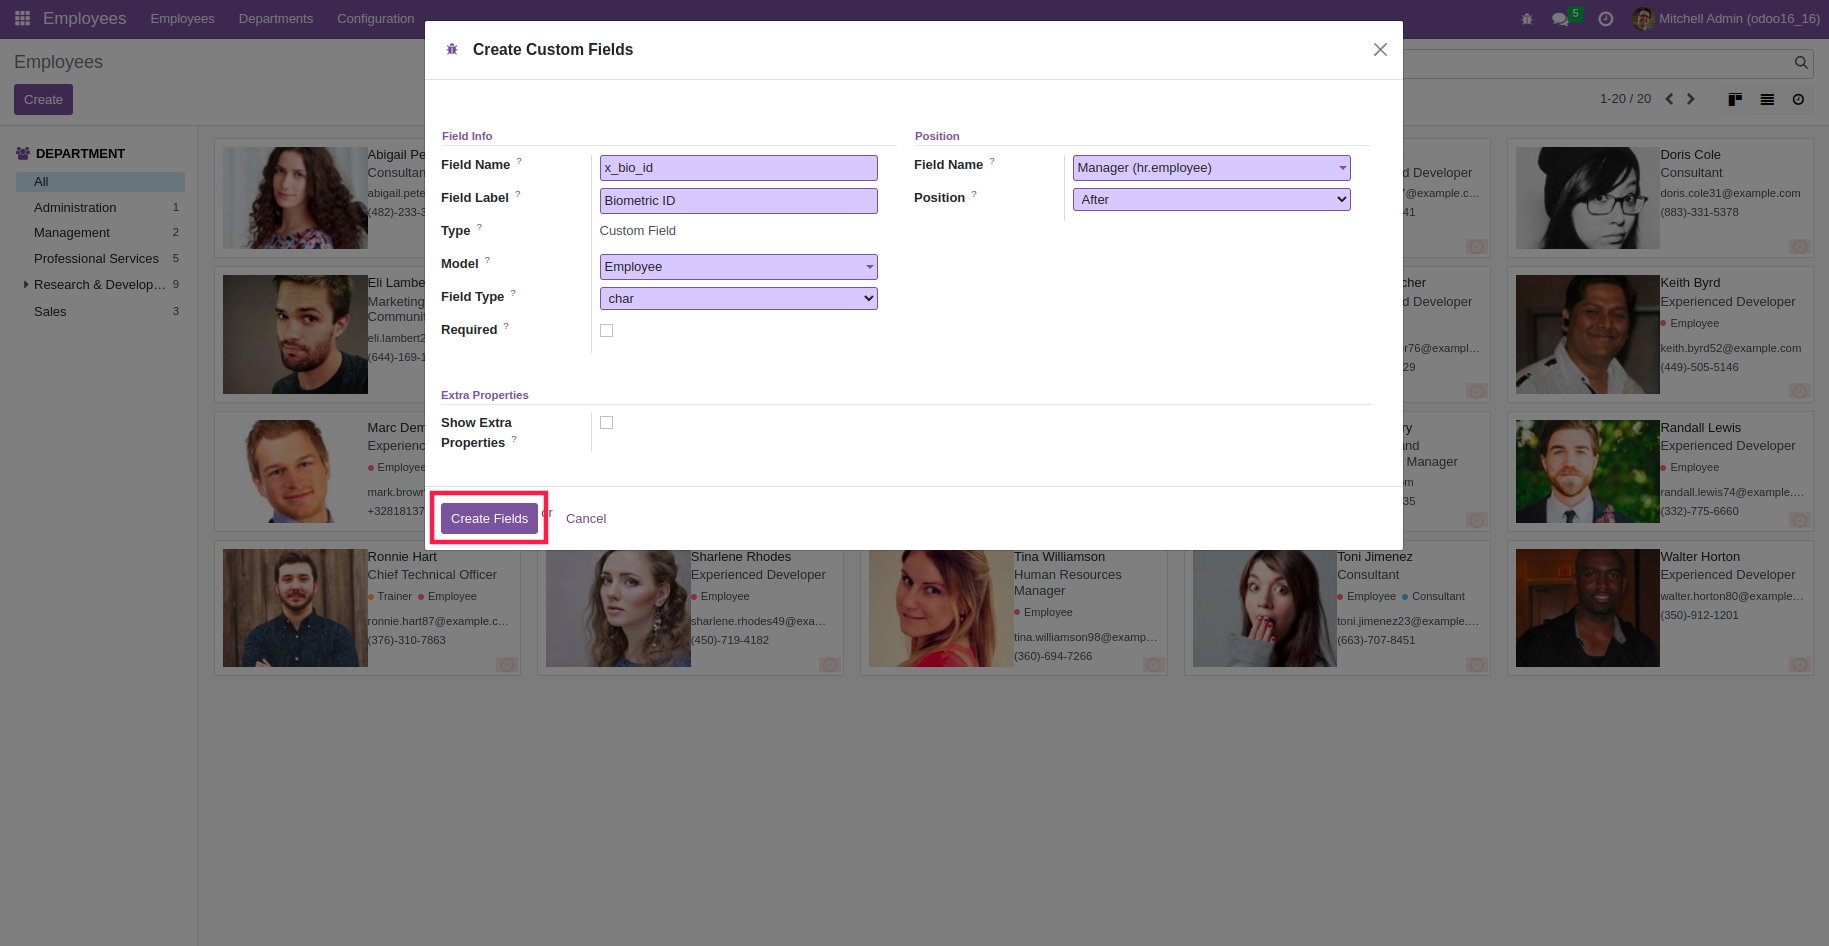
Task: Show help tooltip for Field Label
Action: coord(518,194)
